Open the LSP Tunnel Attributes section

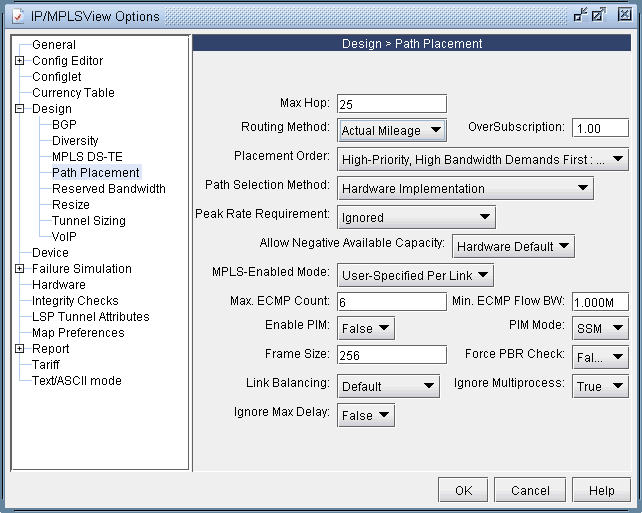[x=90, y=317]
